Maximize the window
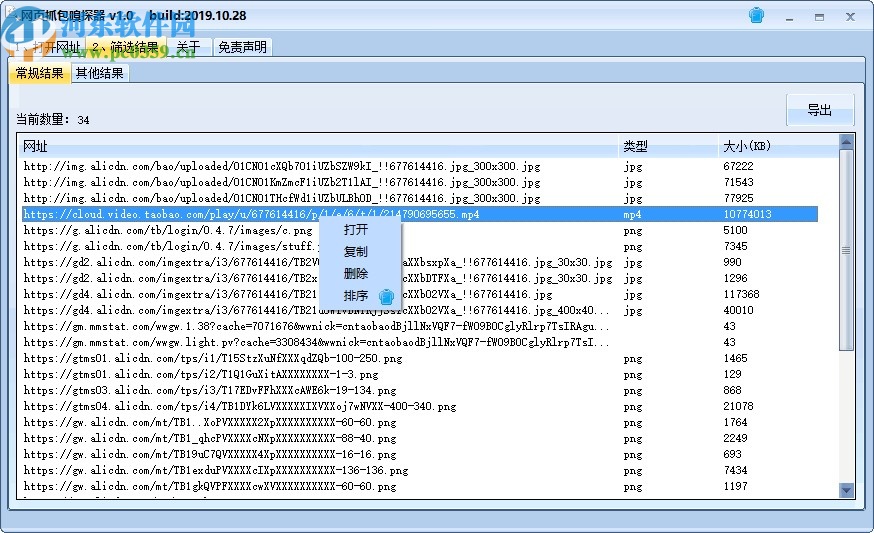 click(x=819, y=17)
